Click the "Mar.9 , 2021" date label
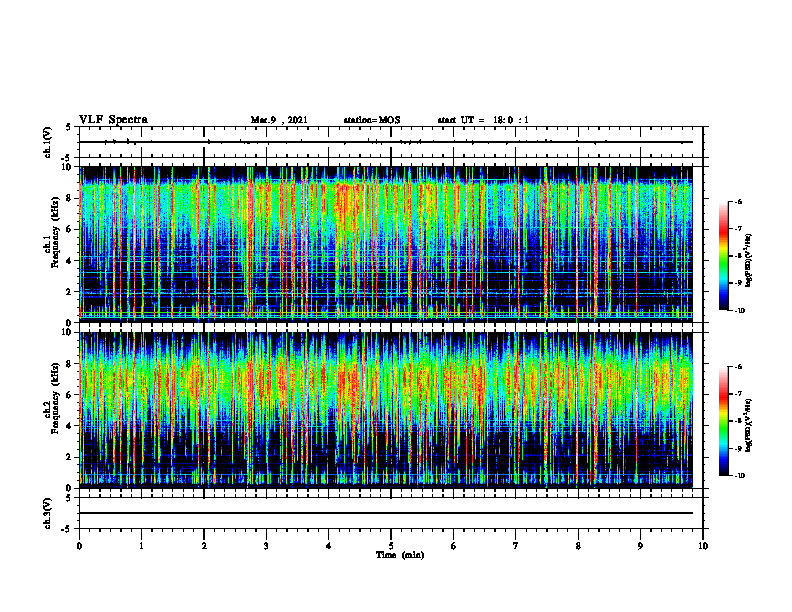Viewport: 792px width, 612px height. [x=279, y=120]
